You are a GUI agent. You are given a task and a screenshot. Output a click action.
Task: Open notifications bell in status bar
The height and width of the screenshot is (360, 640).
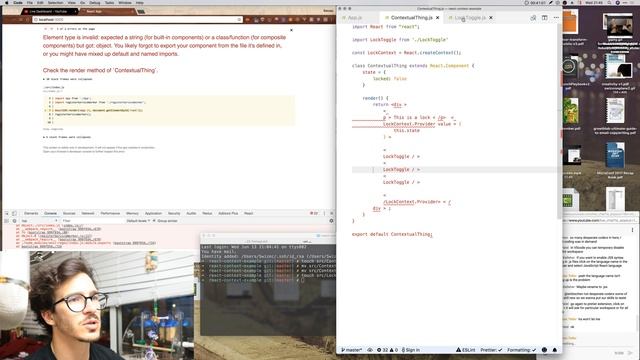tap(555, 350)
